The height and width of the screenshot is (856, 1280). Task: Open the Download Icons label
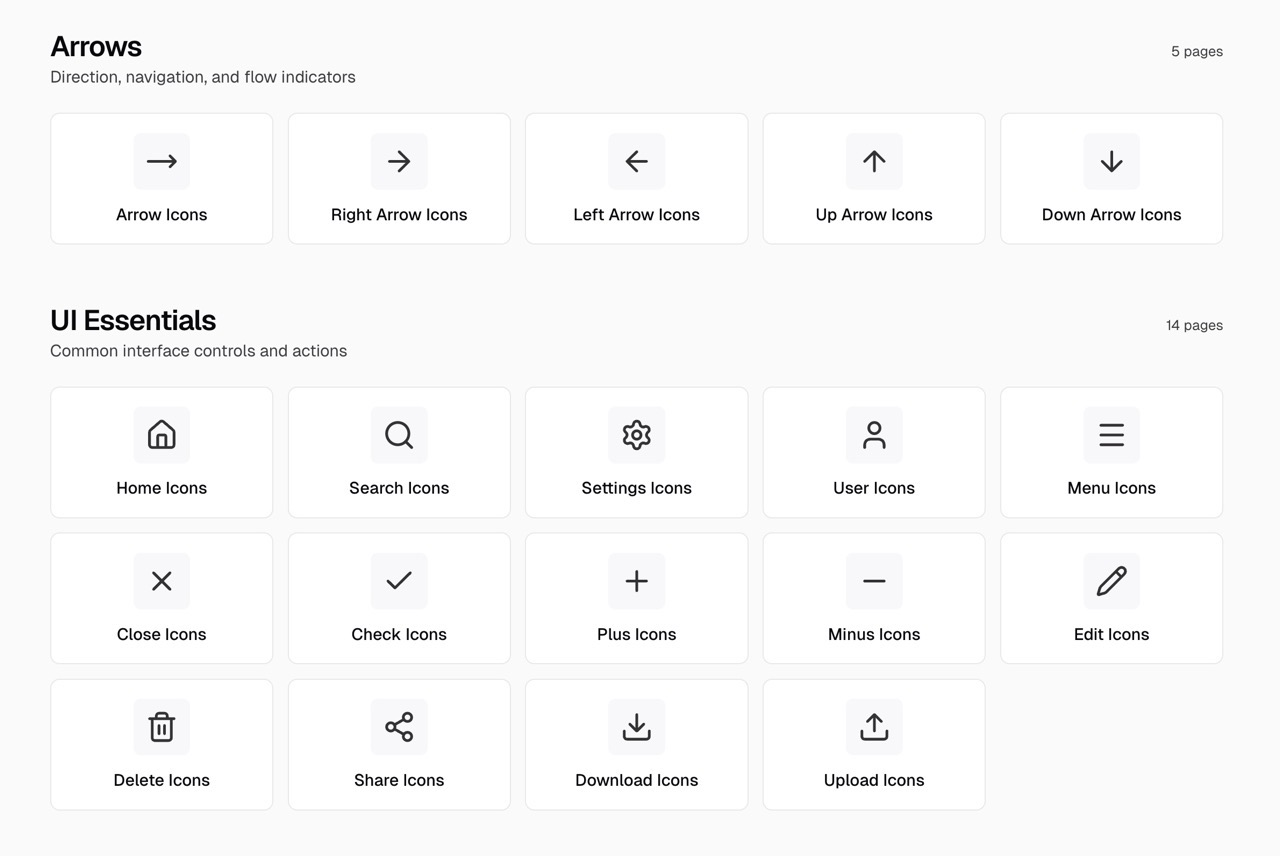636,780
